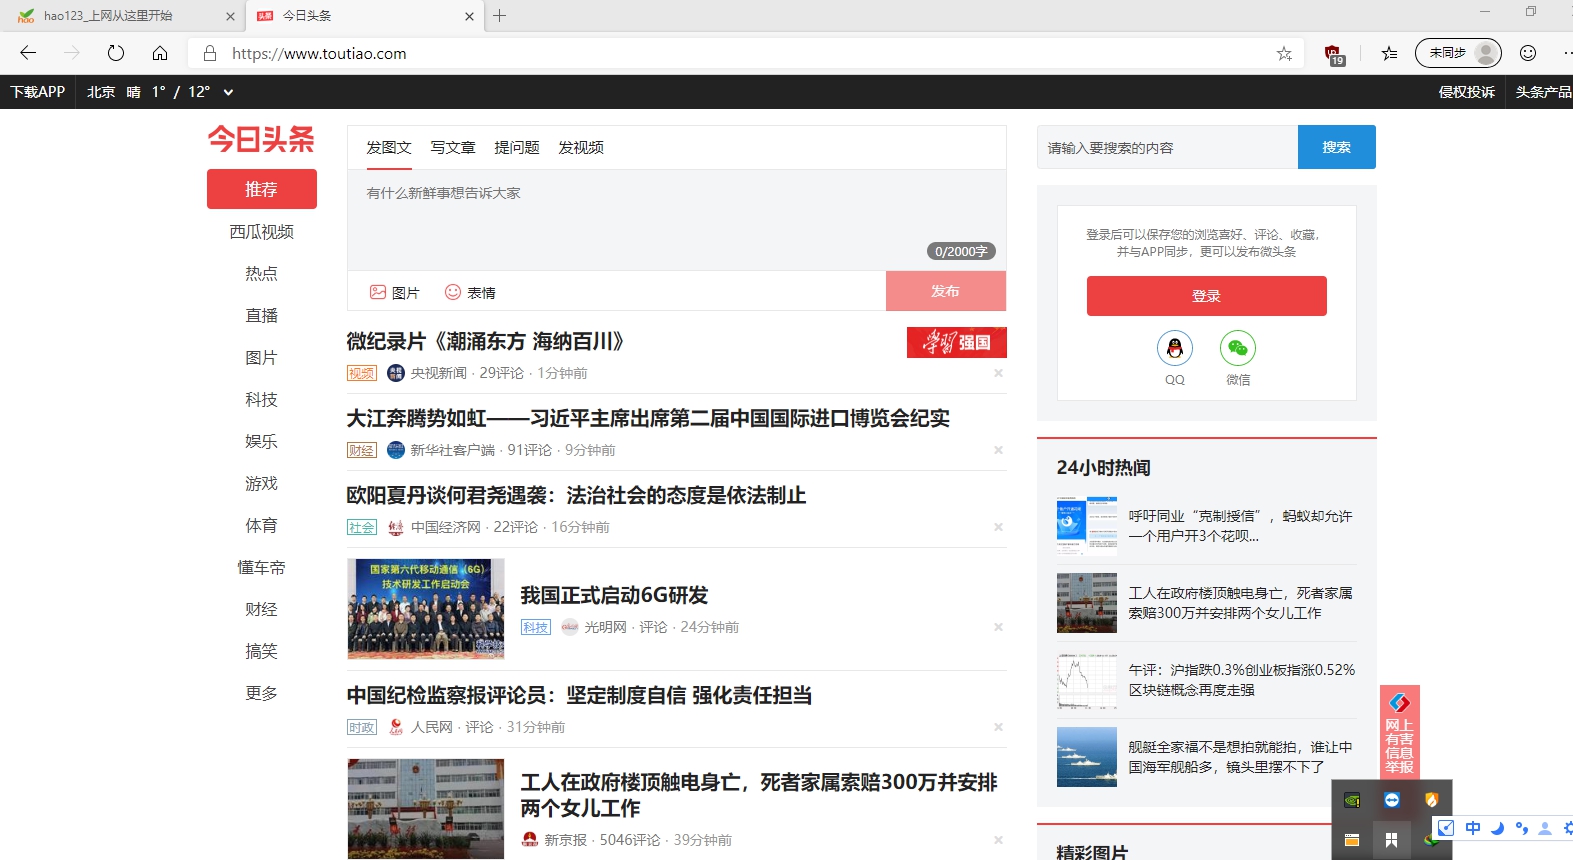The image size is (1573, 860).
Task: Click the 财经 tag under 大江奔腾势如虹
Action: (x=362, y=450)
